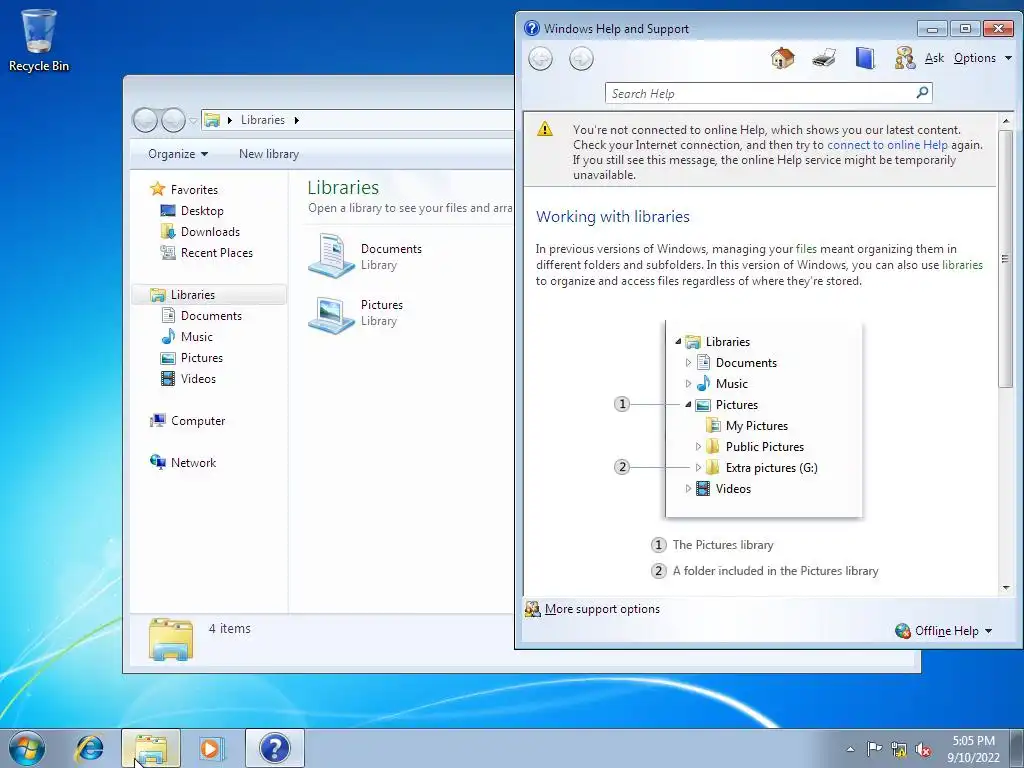This screenshot has height=768, width=1024.
Task: Select Downloads in Favorites
Action: click(x=210, y=232)
